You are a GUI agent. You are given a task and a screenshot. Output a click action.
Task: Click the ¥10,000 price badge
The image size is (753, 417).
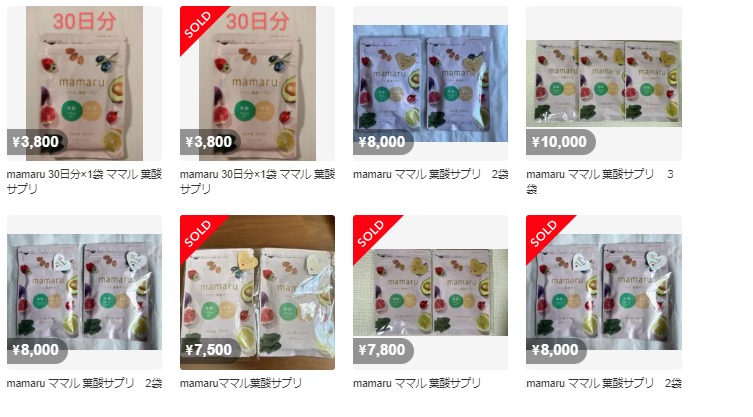560,142
